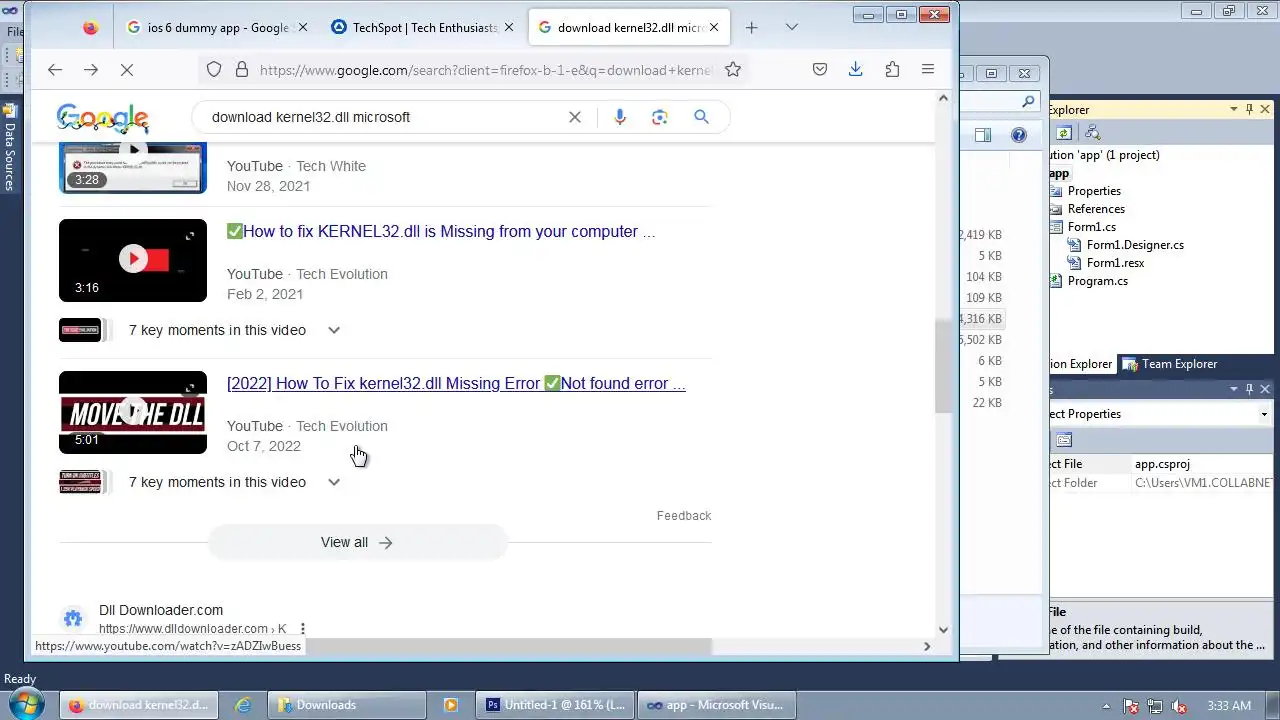
Task: Open the Data Sources side tab
Action: [x=10, y=148]
